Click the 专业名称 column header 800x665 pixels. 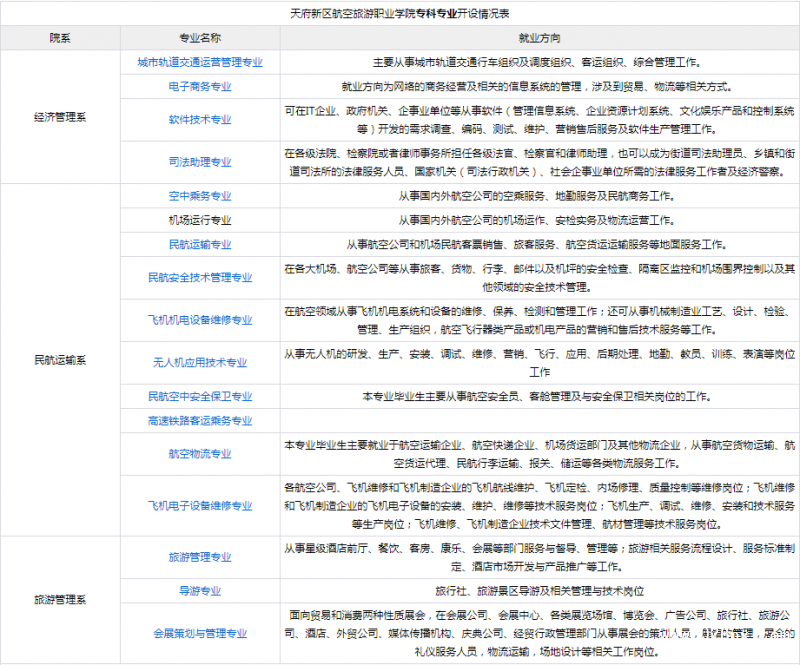200,38
